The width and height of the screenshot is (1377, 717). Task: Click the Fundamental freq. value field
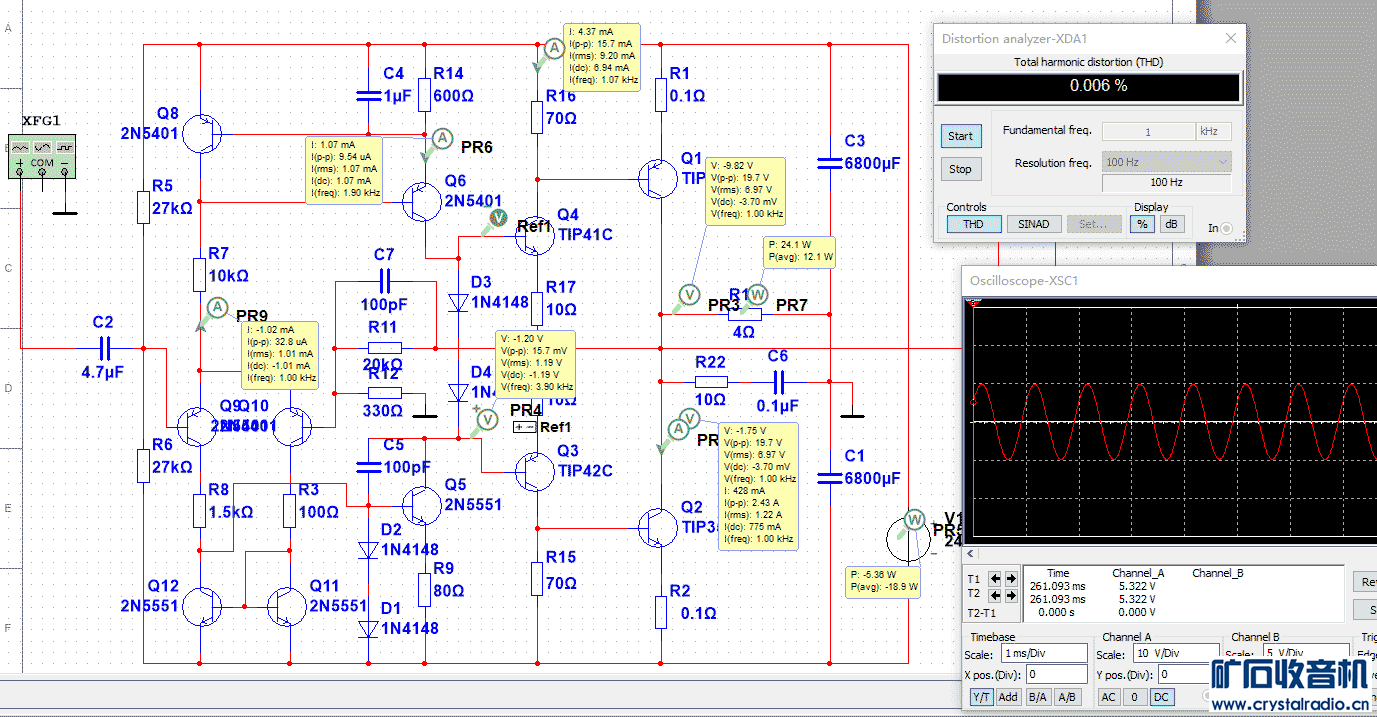coord(1148,132)
